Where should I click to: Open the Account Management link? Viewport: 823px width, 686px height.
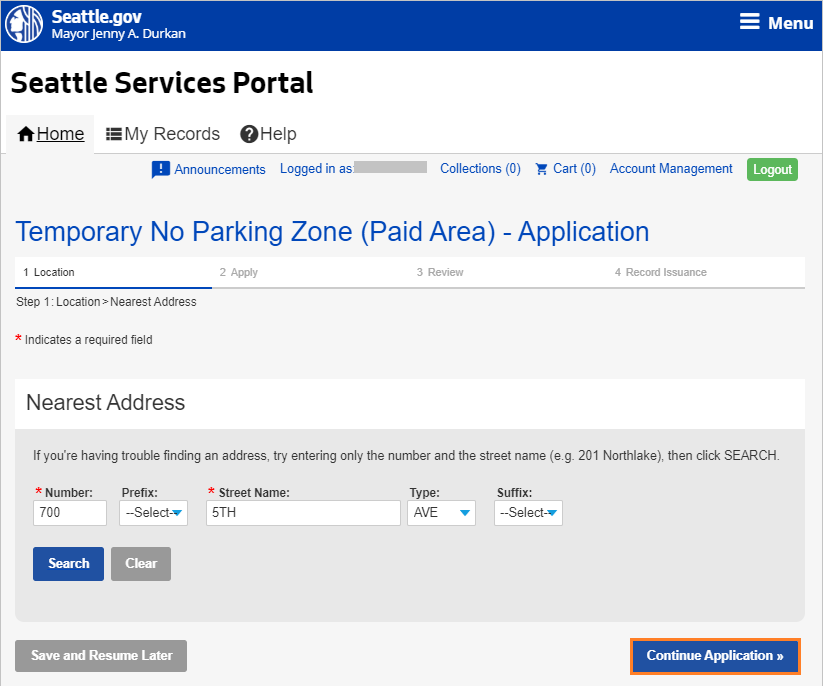671,169
